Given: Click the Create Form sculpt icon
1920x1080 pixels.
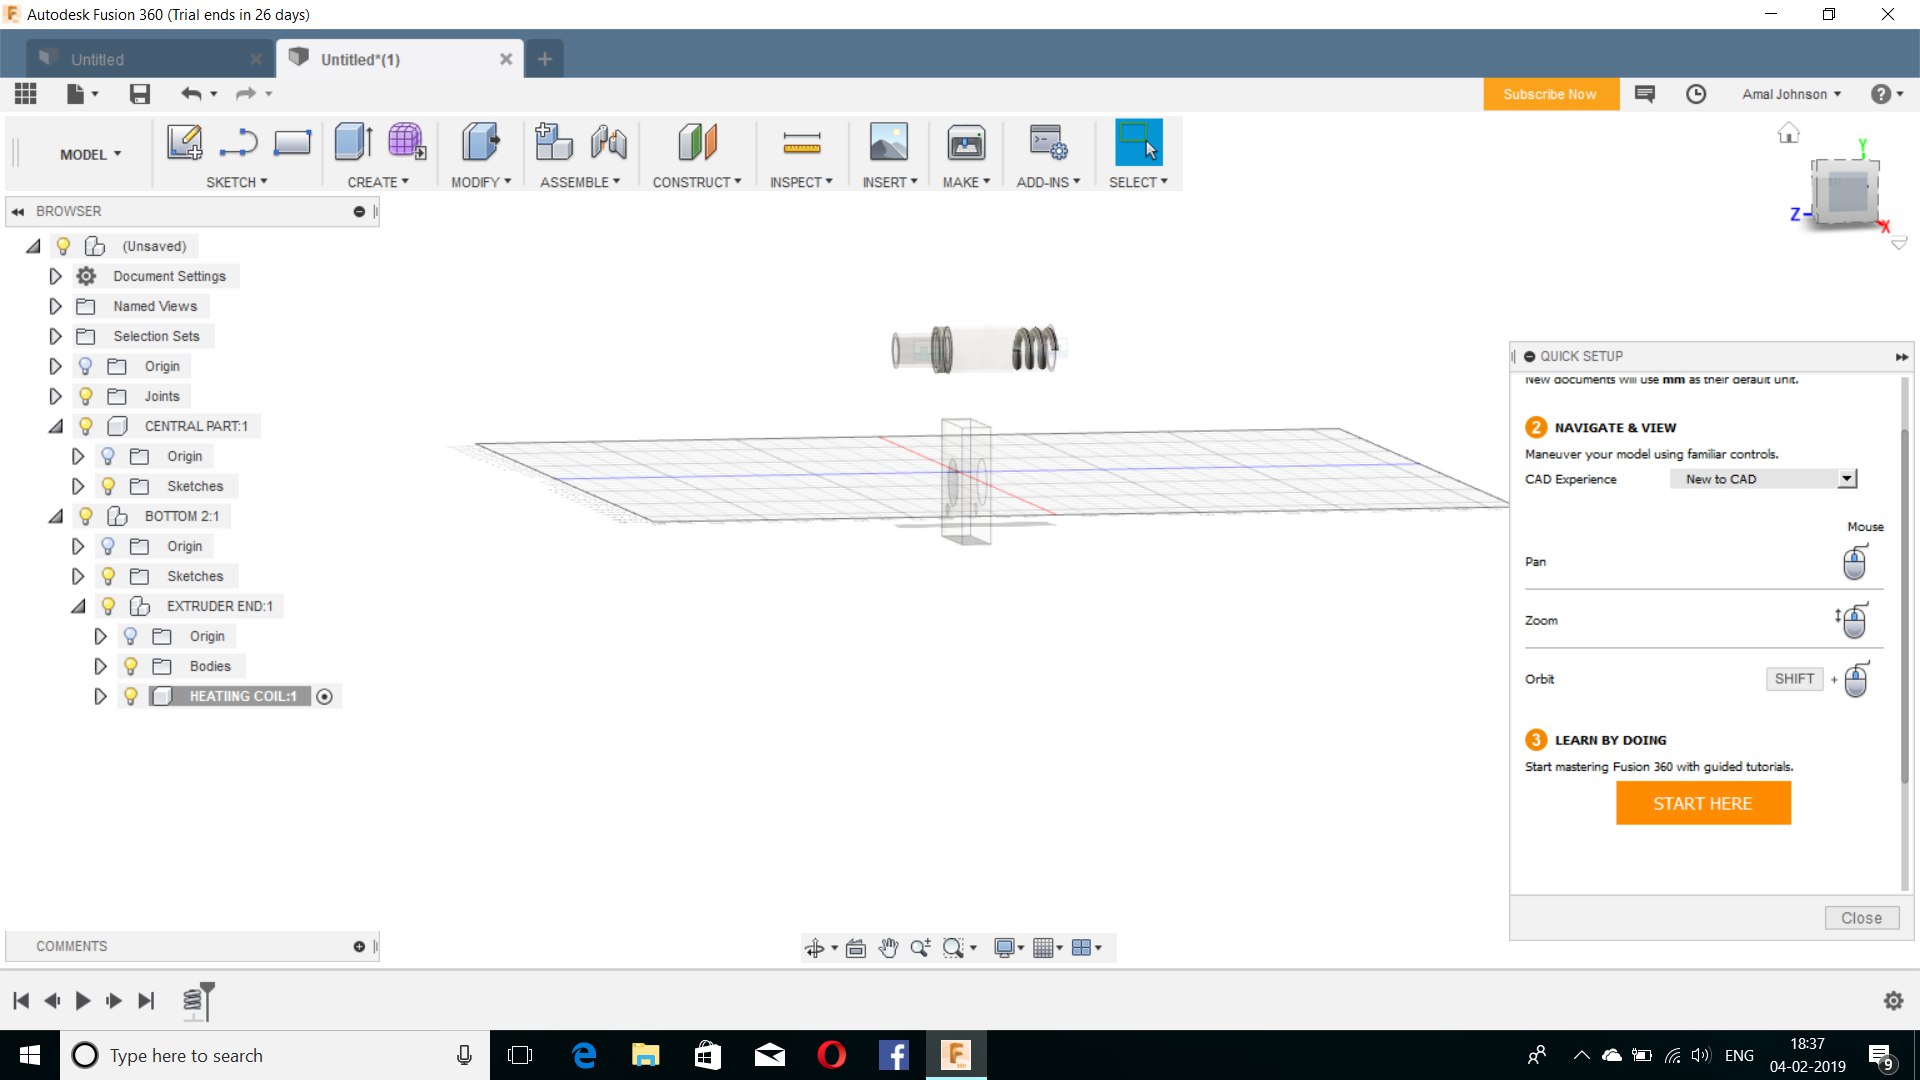Looking at the screenshot, I should pos(406,142).
